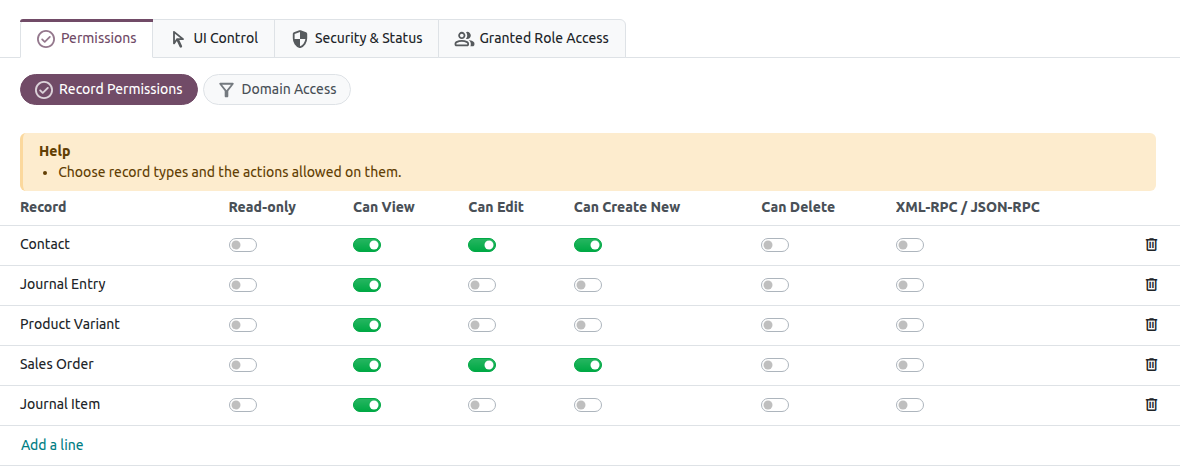Viewport: 1180px width, 467px height.
Task: Enable Can Create New for Journal Item
Action: [588, 405]
